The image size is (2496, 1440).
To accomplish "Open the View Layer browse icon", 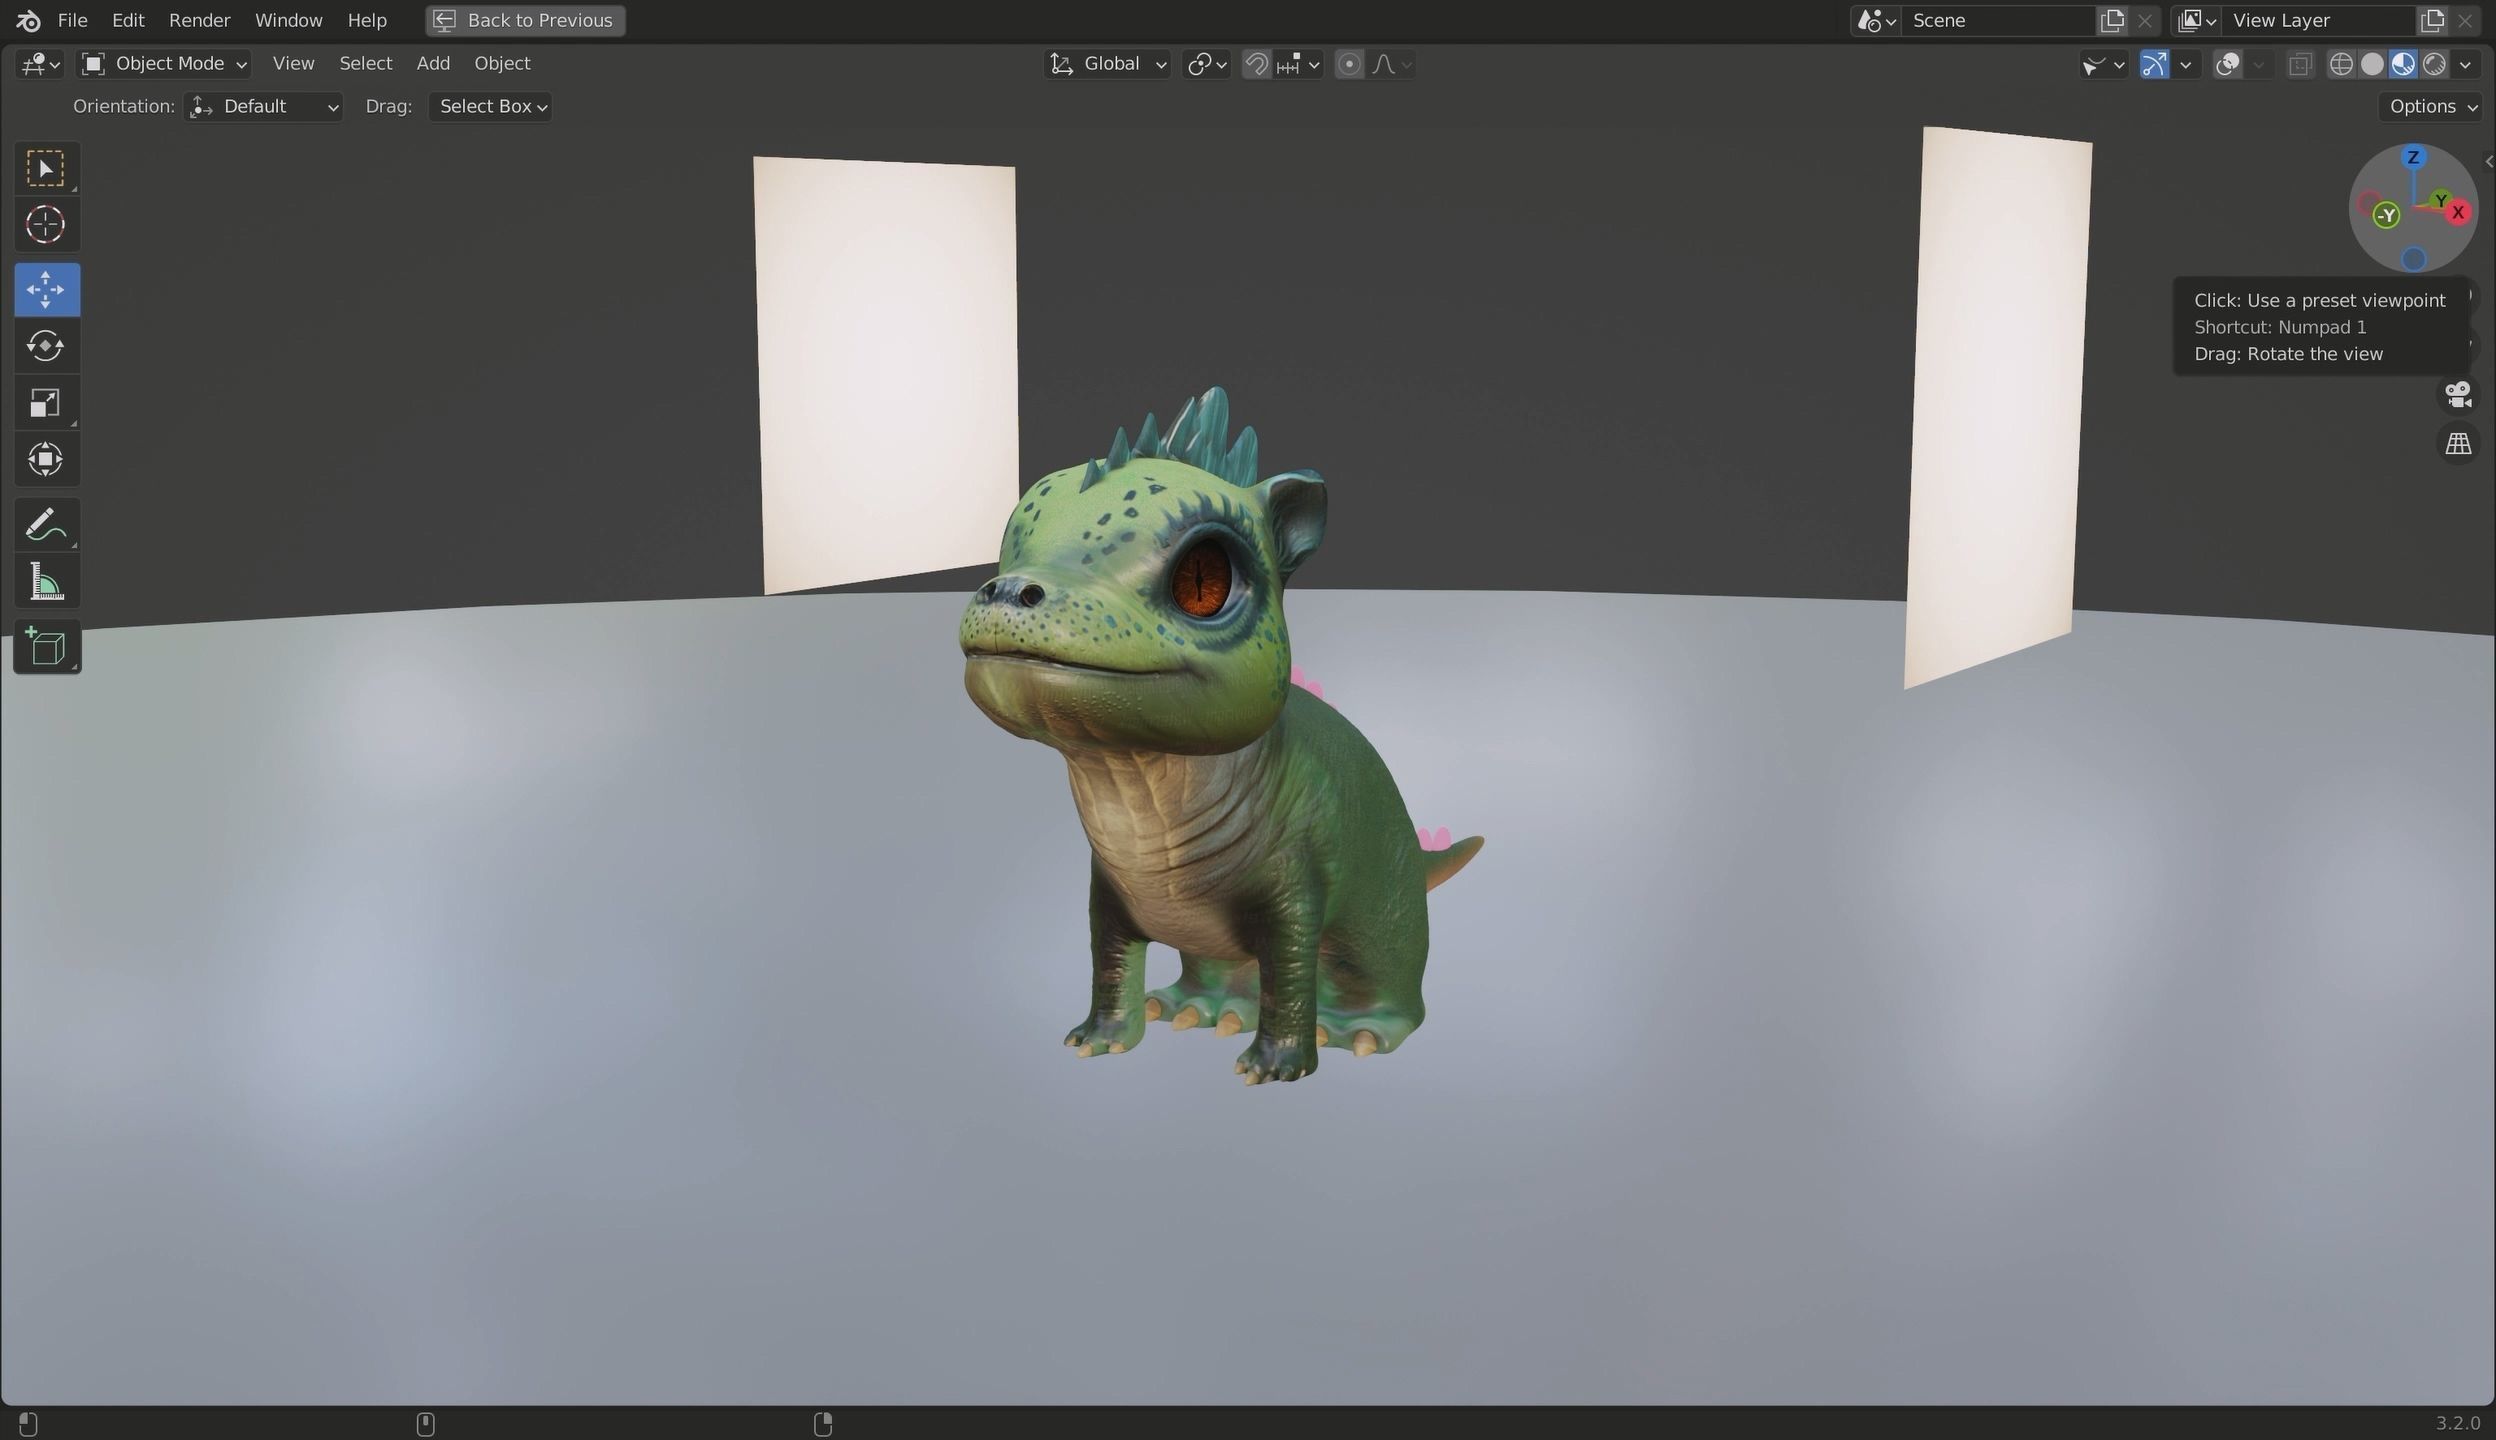I will pos(2197,20).
